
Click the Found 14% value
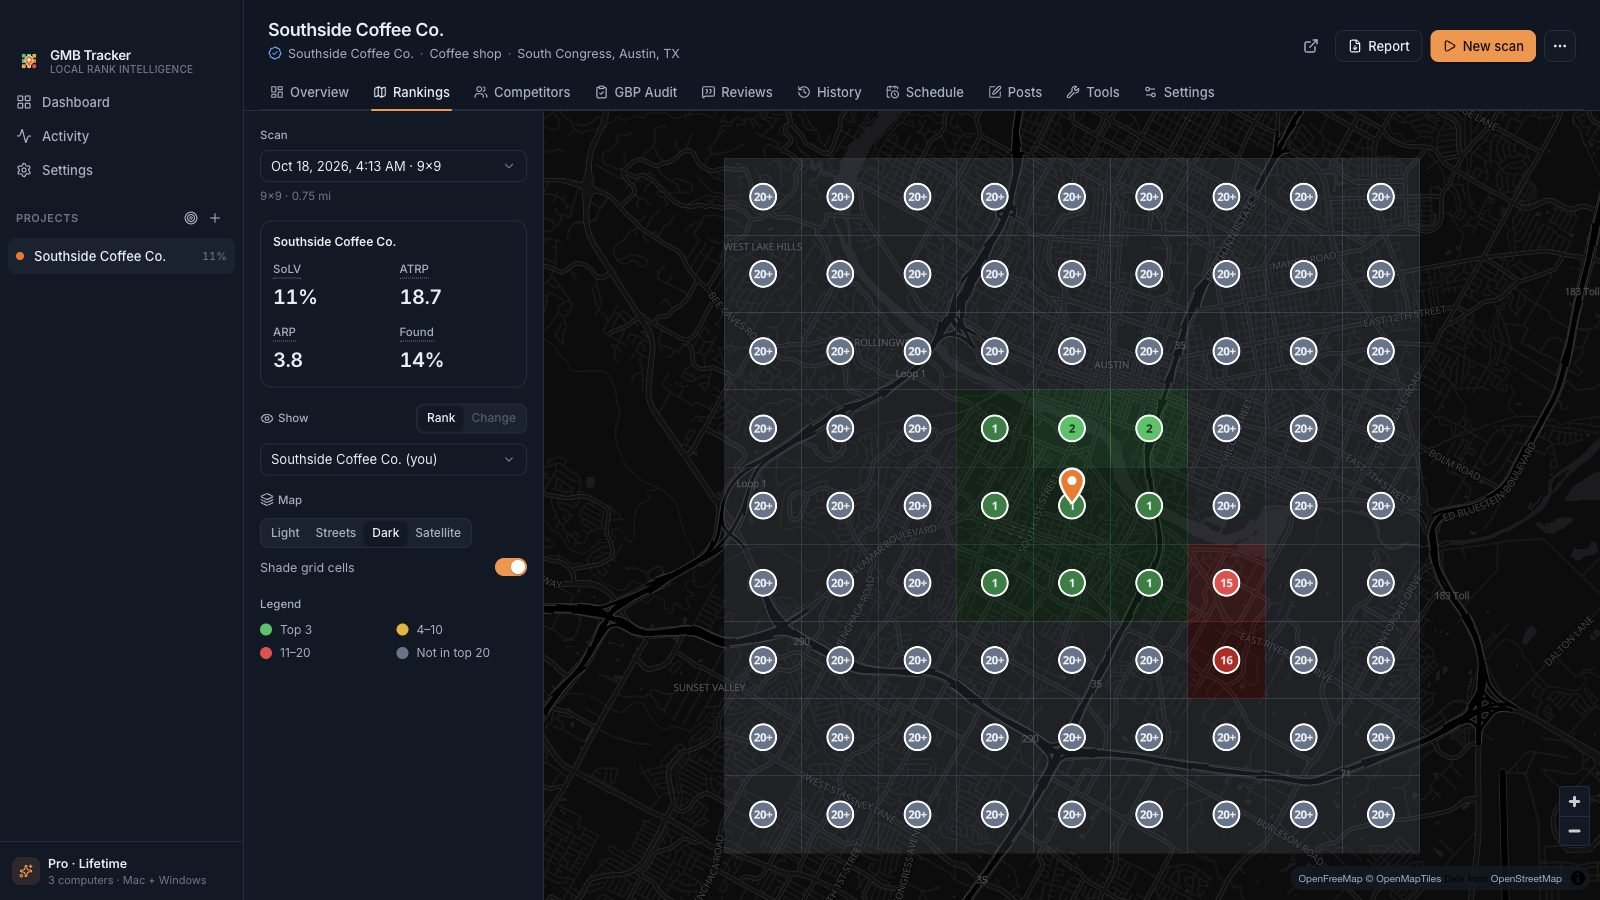[x=421, y=360]
